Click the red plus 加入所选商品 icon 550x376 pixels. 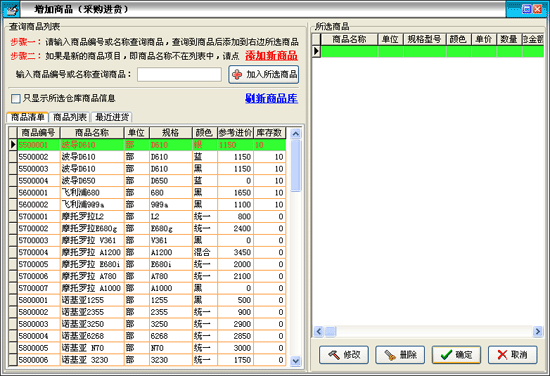pyautogui.click(x=237, y=74)
